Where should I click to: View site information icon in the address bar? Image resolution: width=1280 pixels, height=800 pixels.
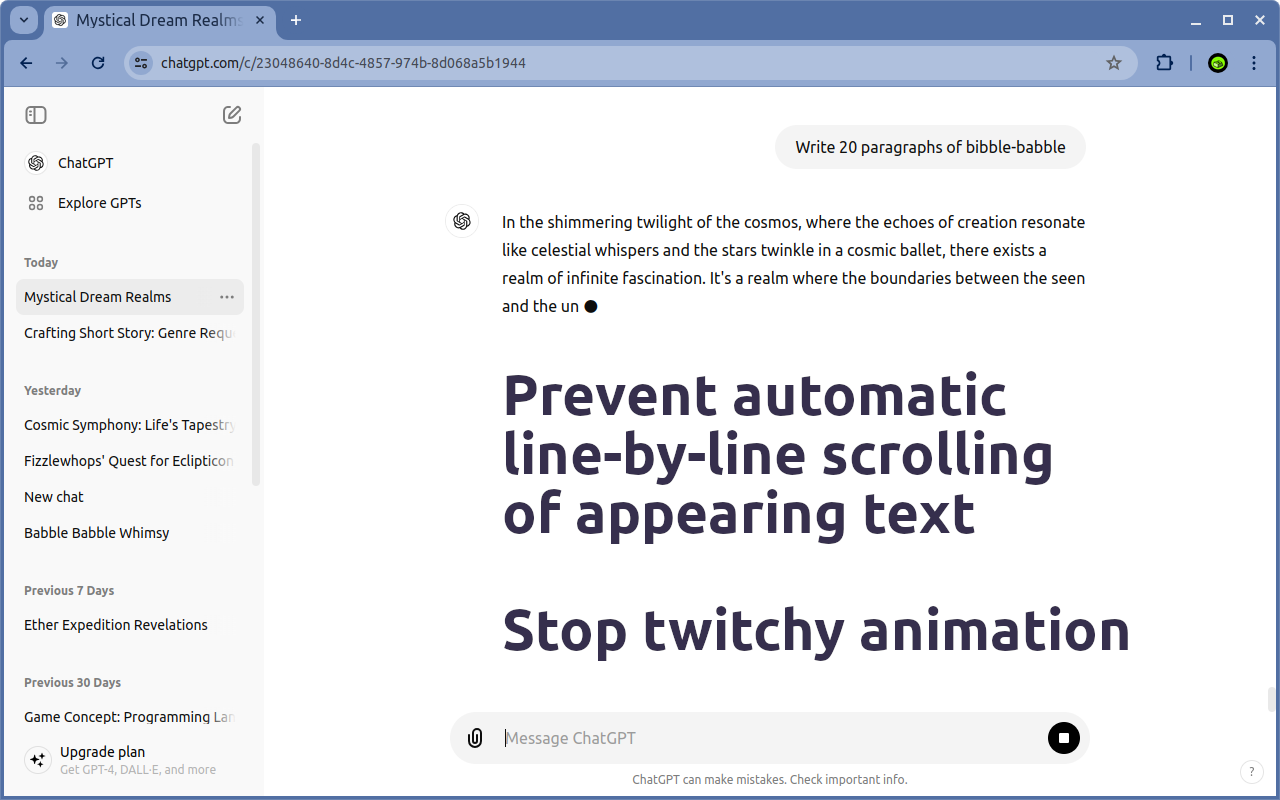pos(141,63)
